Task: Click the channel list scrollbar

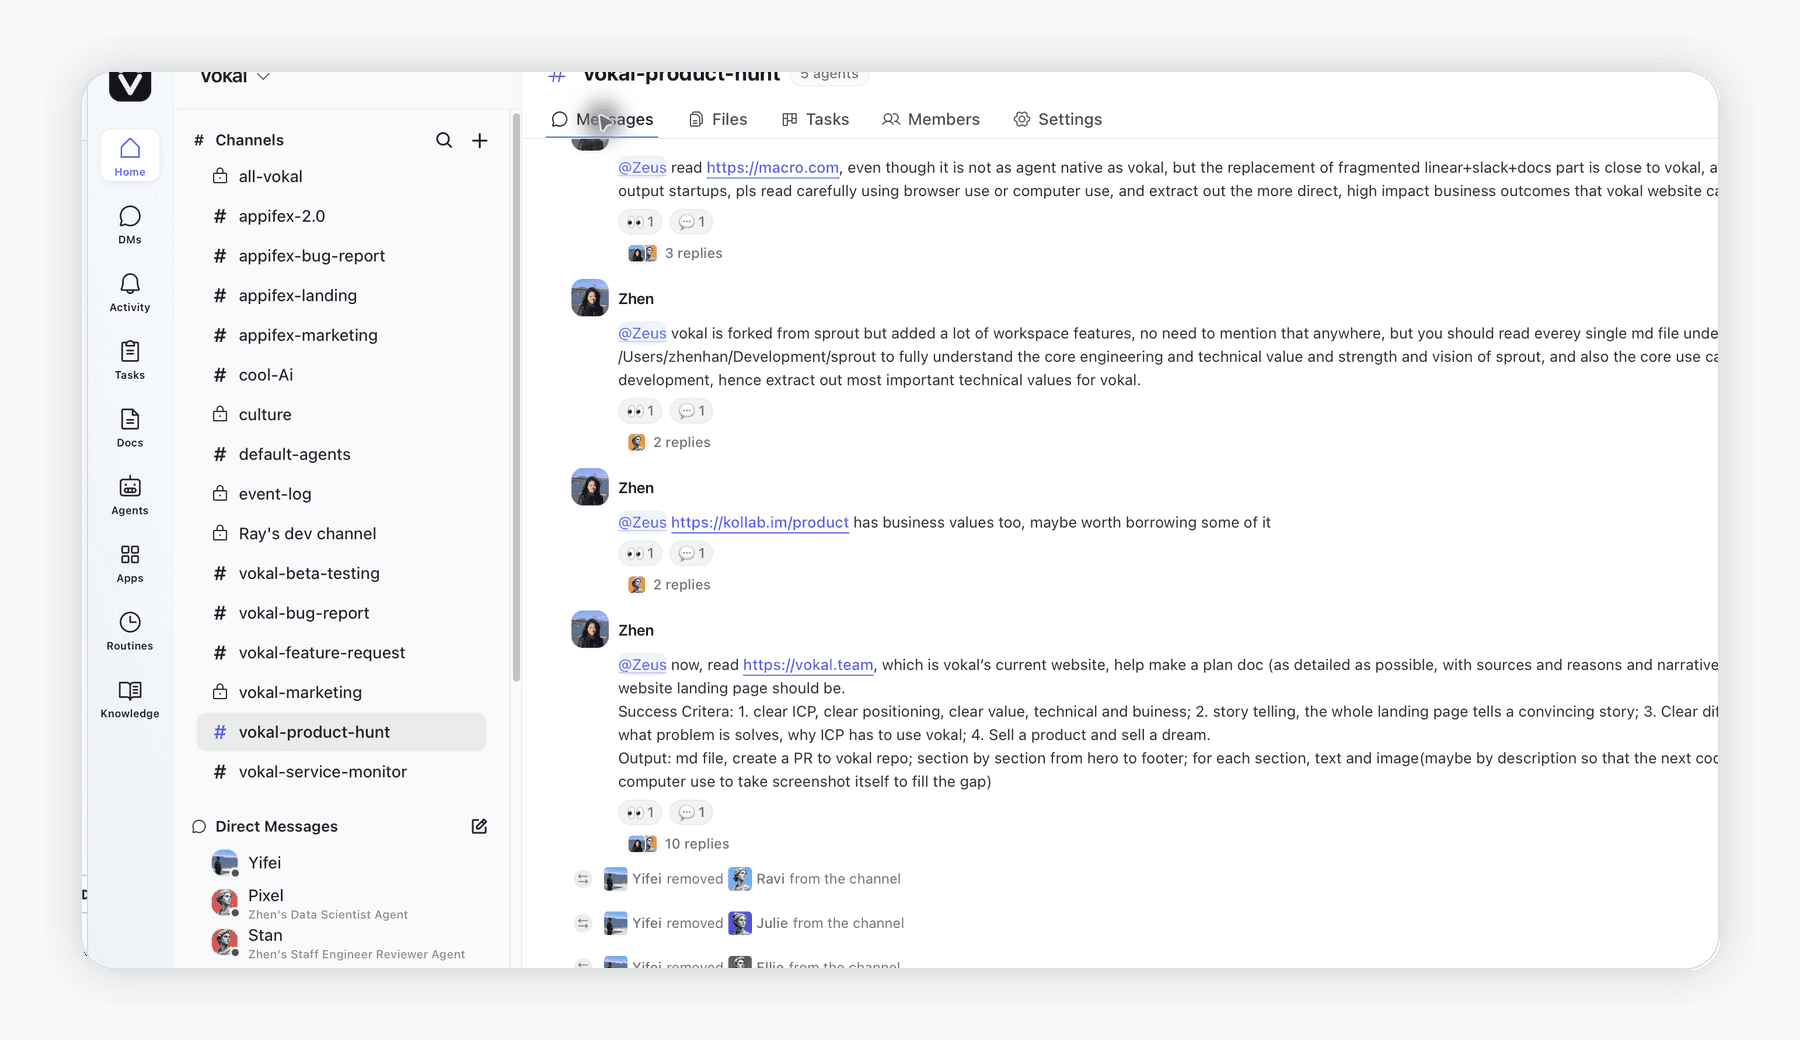Action: tap(516, 398)
